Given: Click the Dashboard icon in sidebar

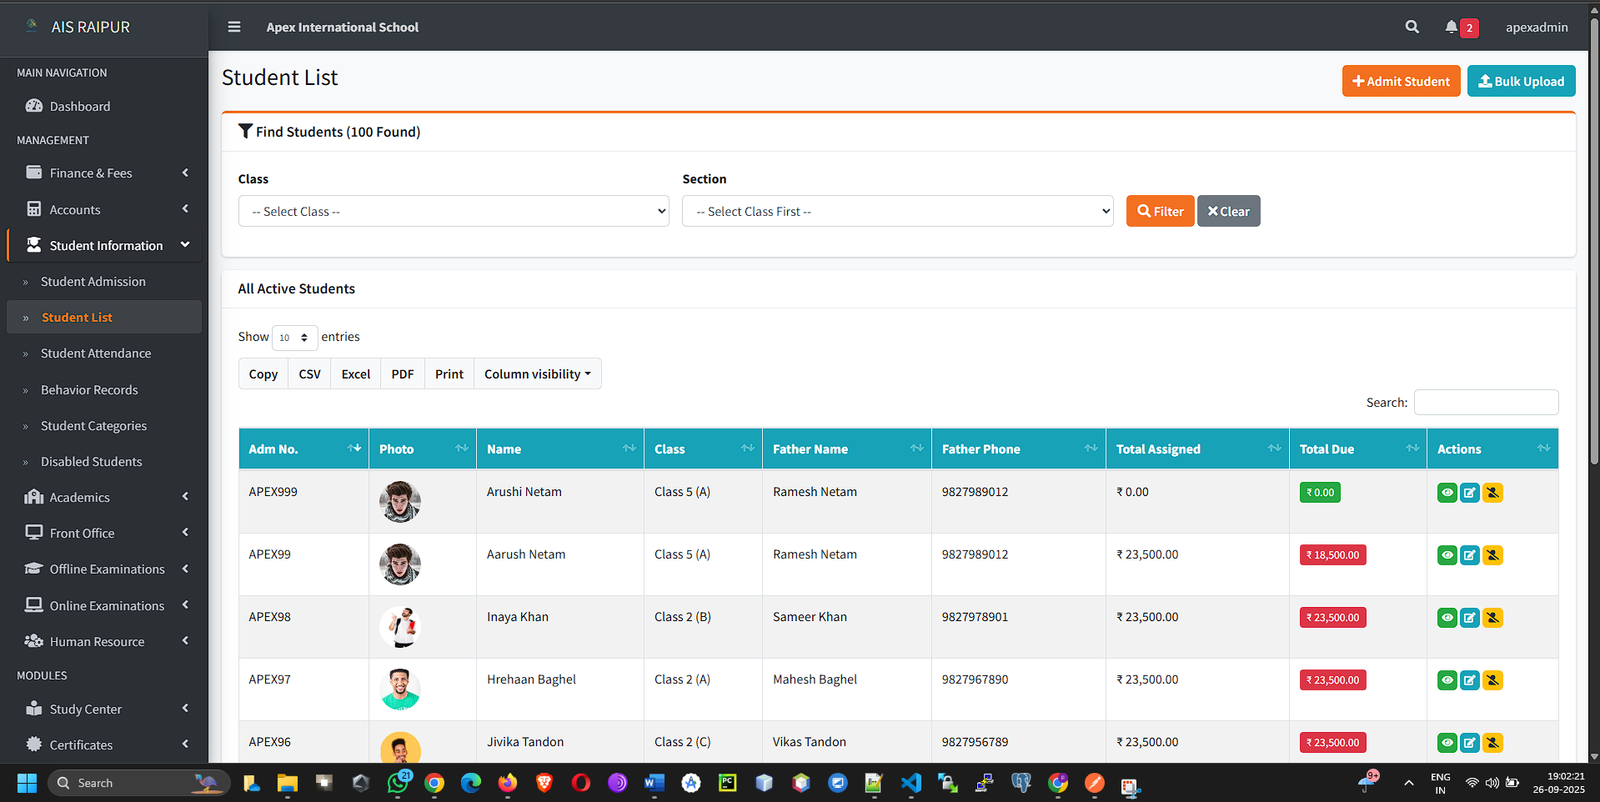Looking at the screenshot, I should point(34,106).
